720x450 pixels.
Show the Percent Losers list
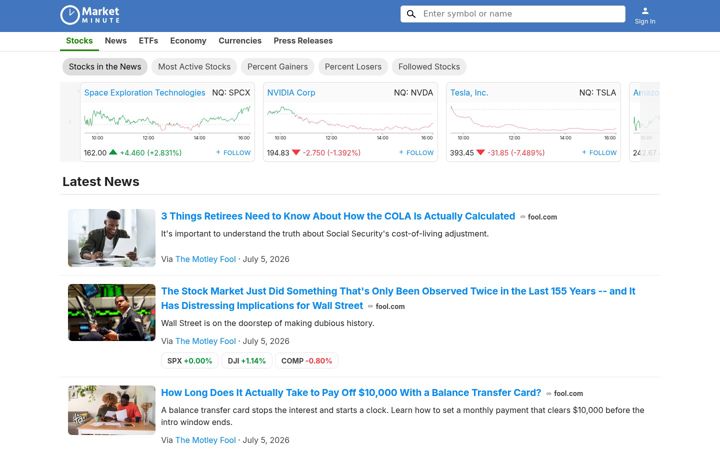pos(353,67)
